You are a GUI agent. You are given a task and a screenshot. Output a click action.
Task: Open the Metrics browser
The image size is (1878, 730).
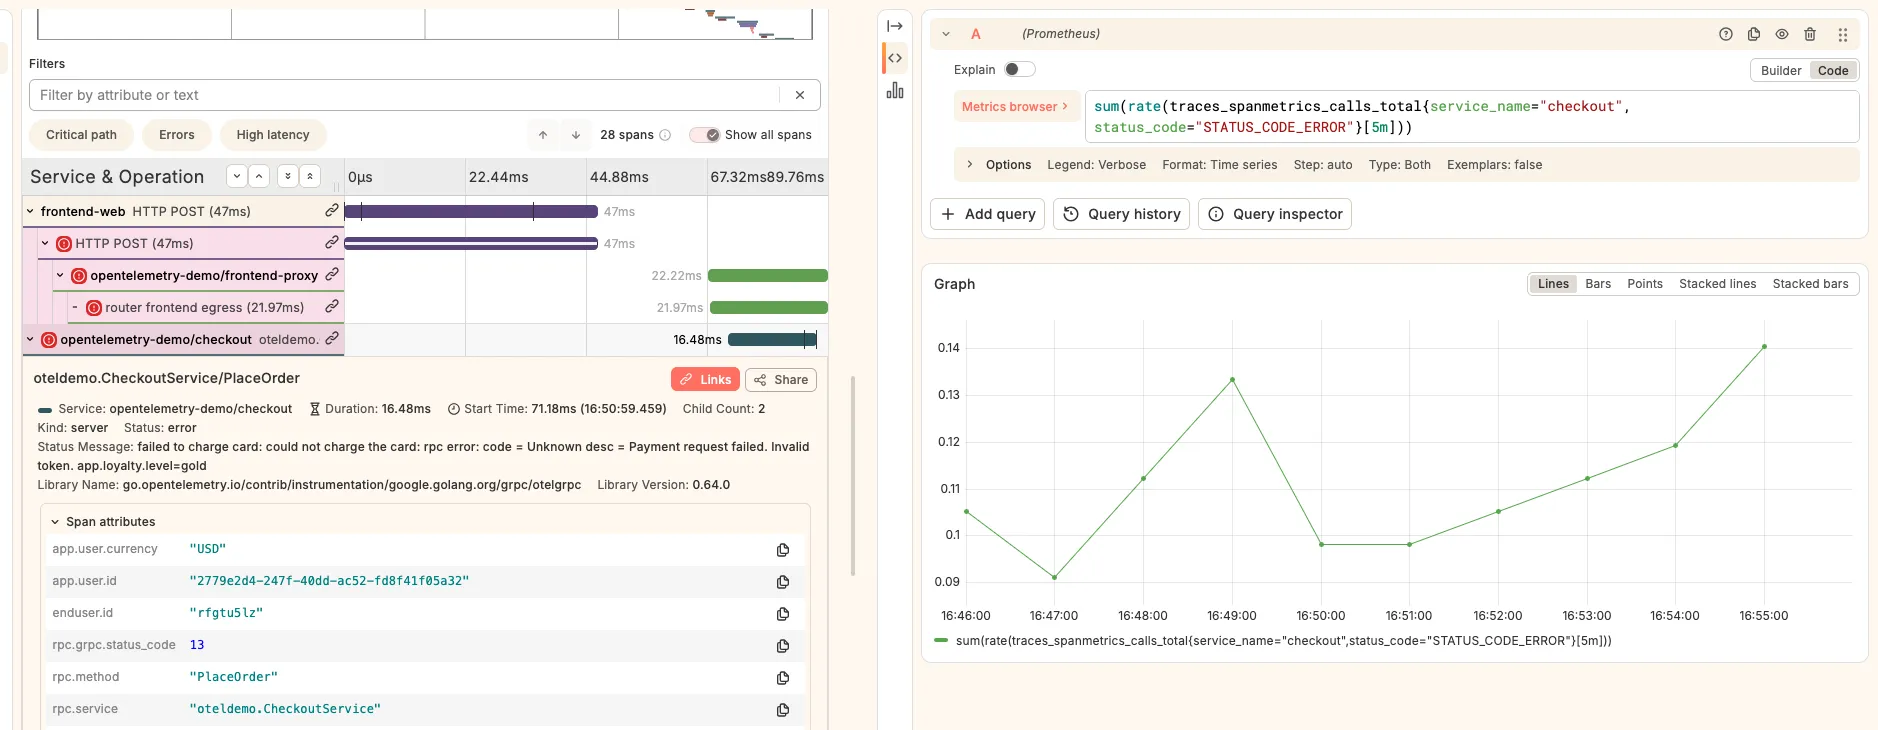pos(1015,106)
